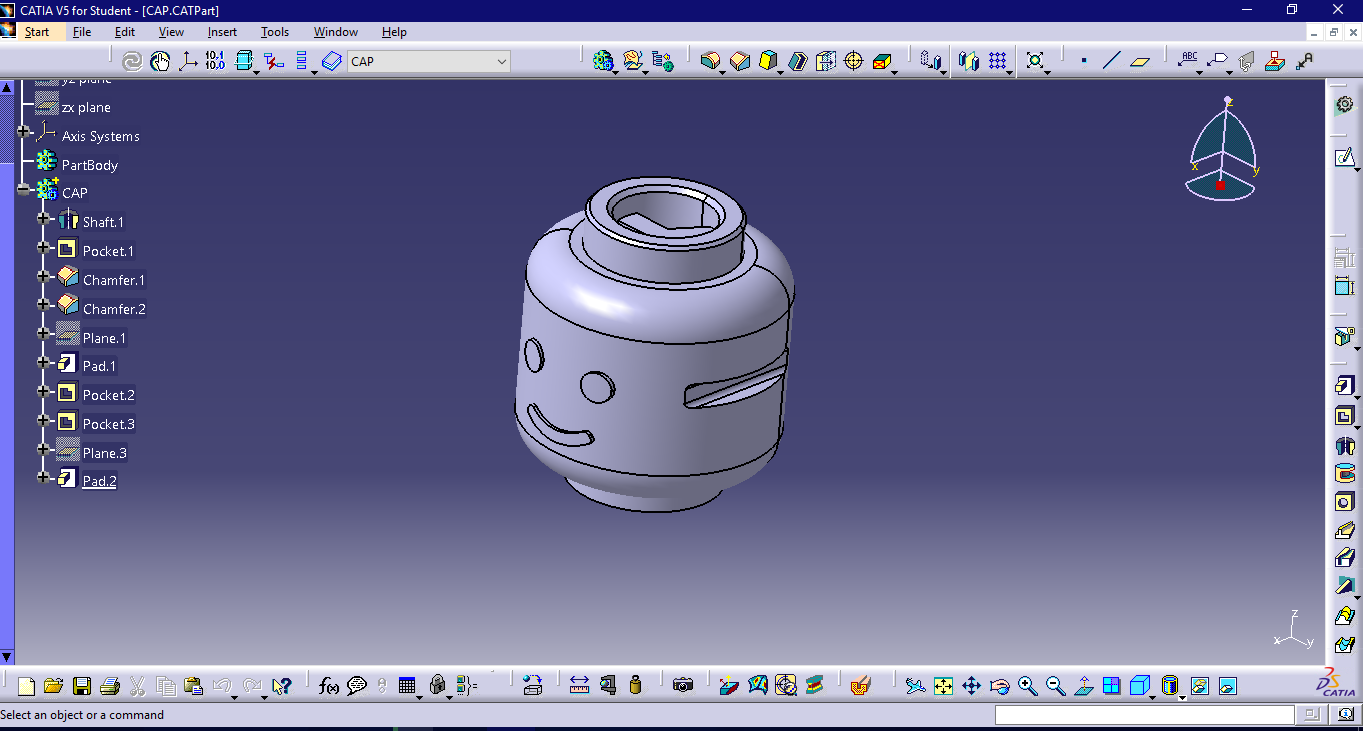The height and width of the screenshot is (731, 1363).
Task: Click the Line creation tool
Action: point(1111,61)
